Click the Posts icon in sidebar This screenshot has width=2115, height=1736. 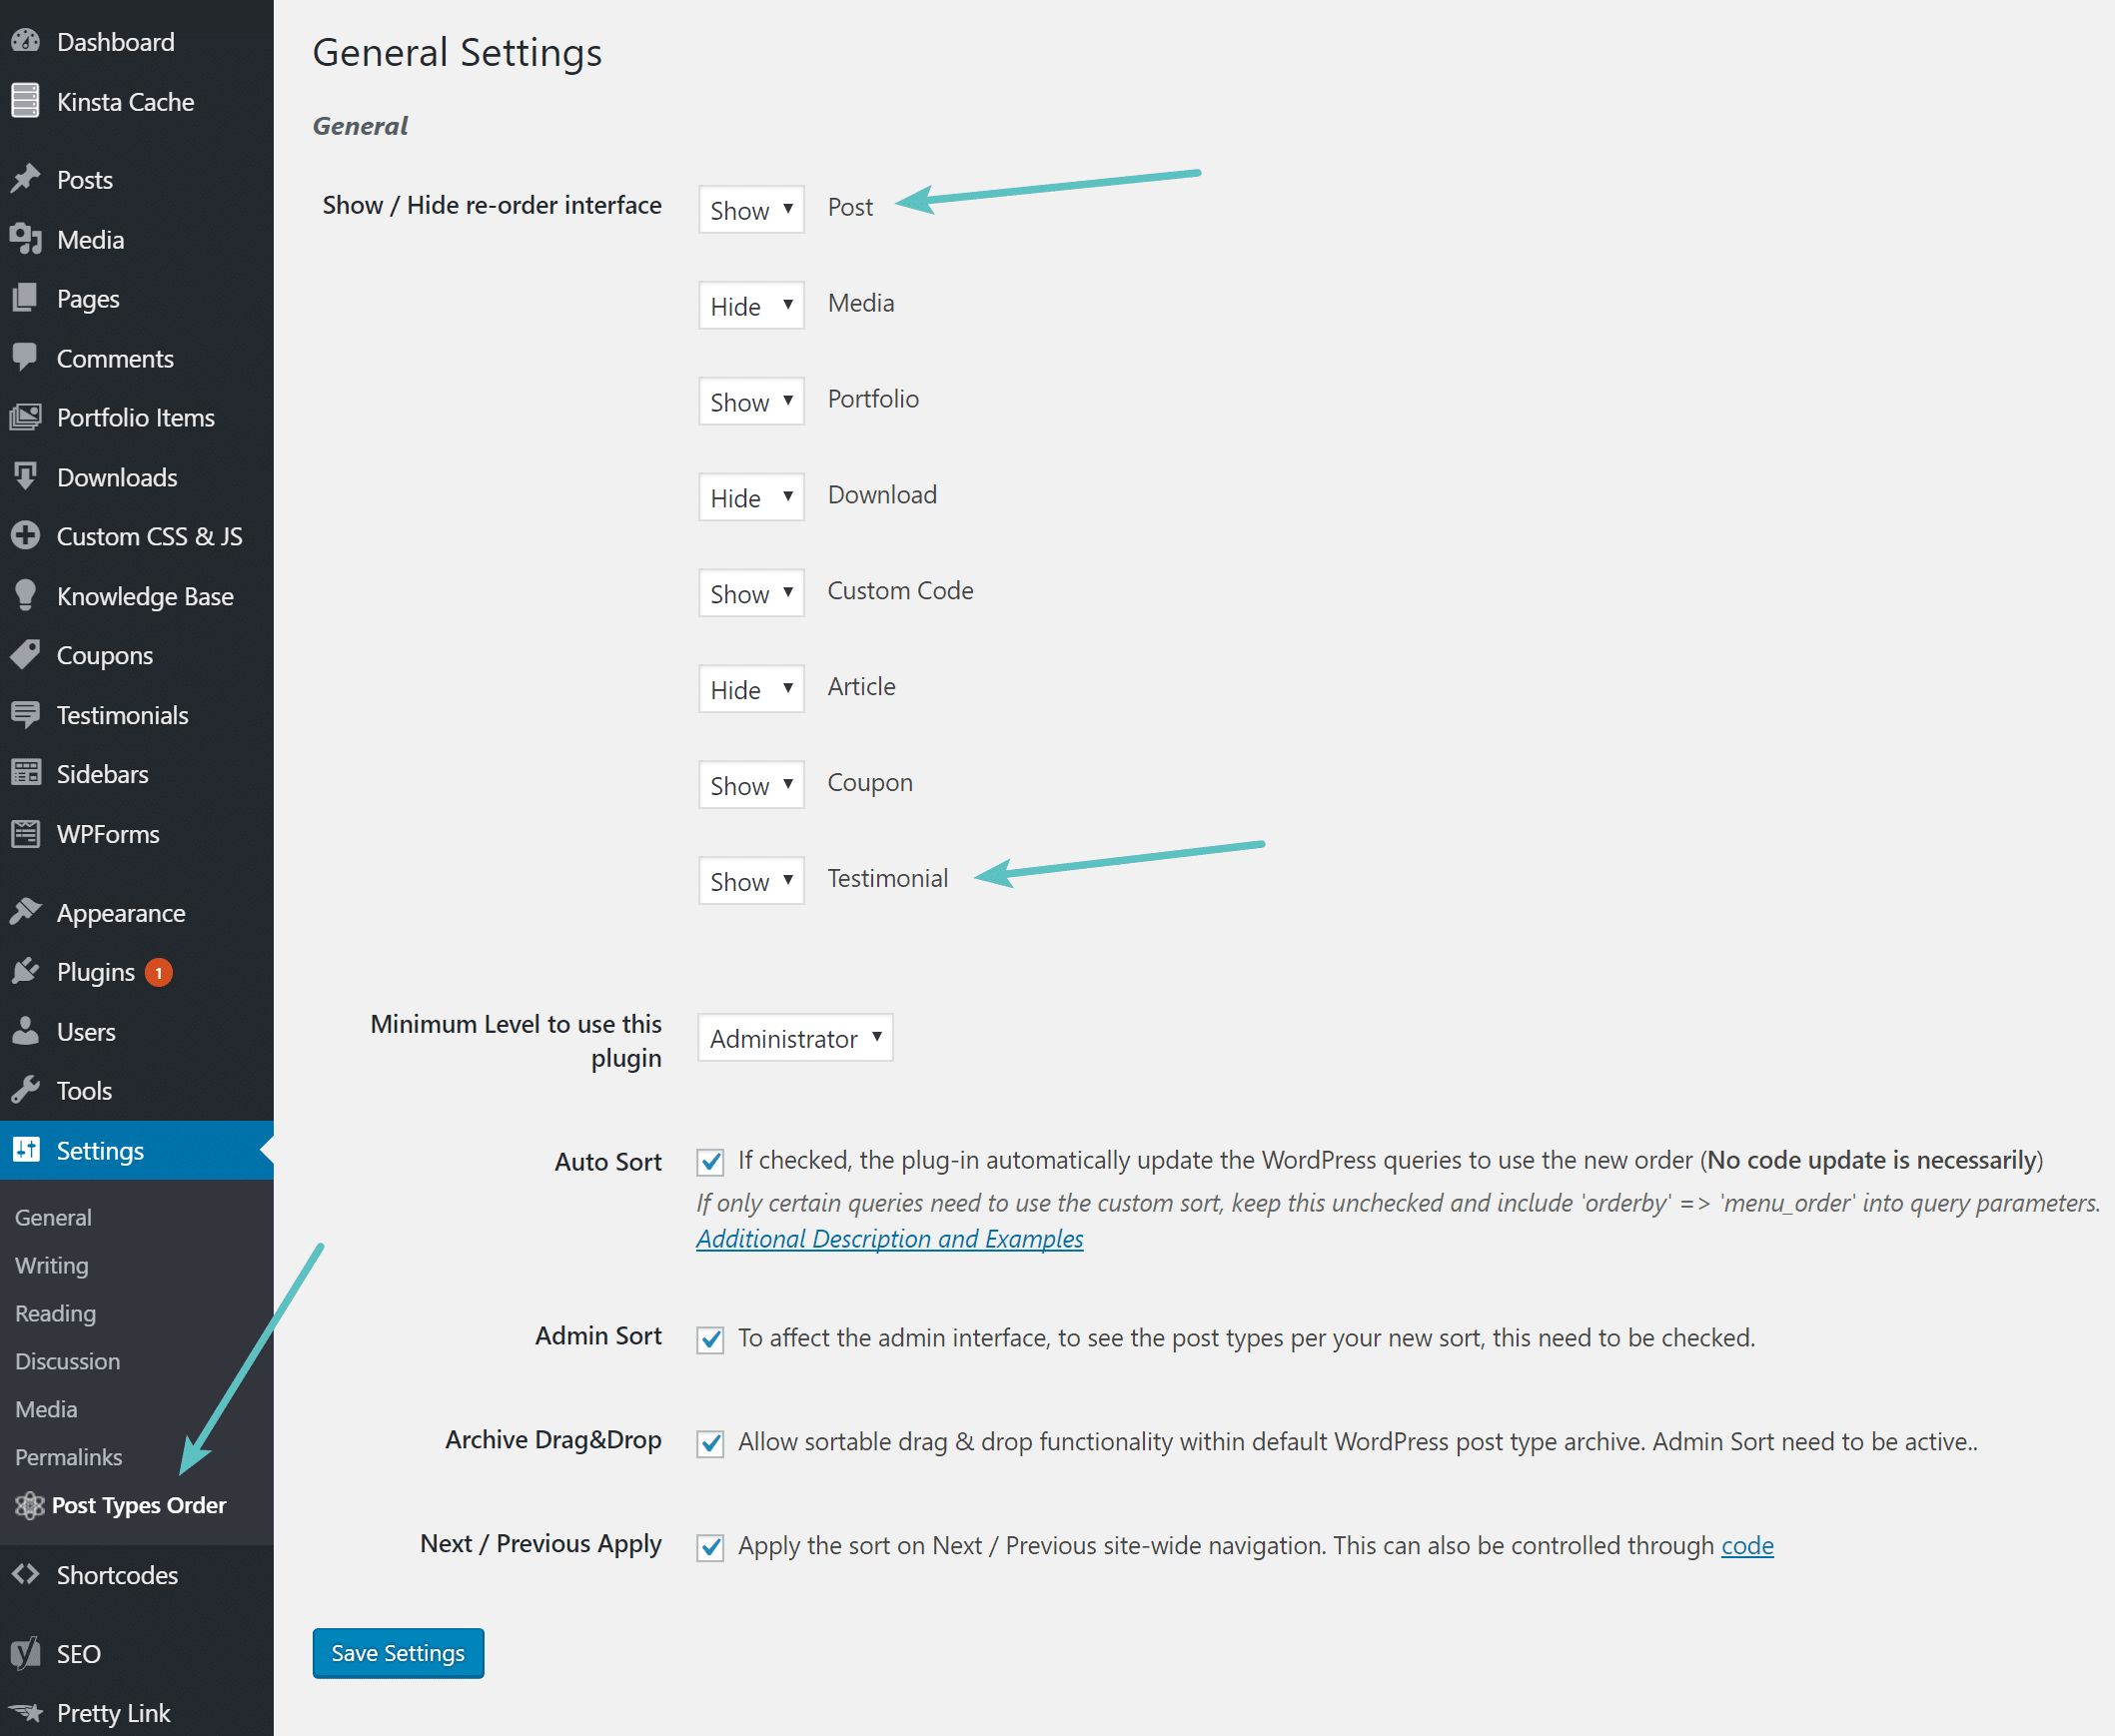28,178
